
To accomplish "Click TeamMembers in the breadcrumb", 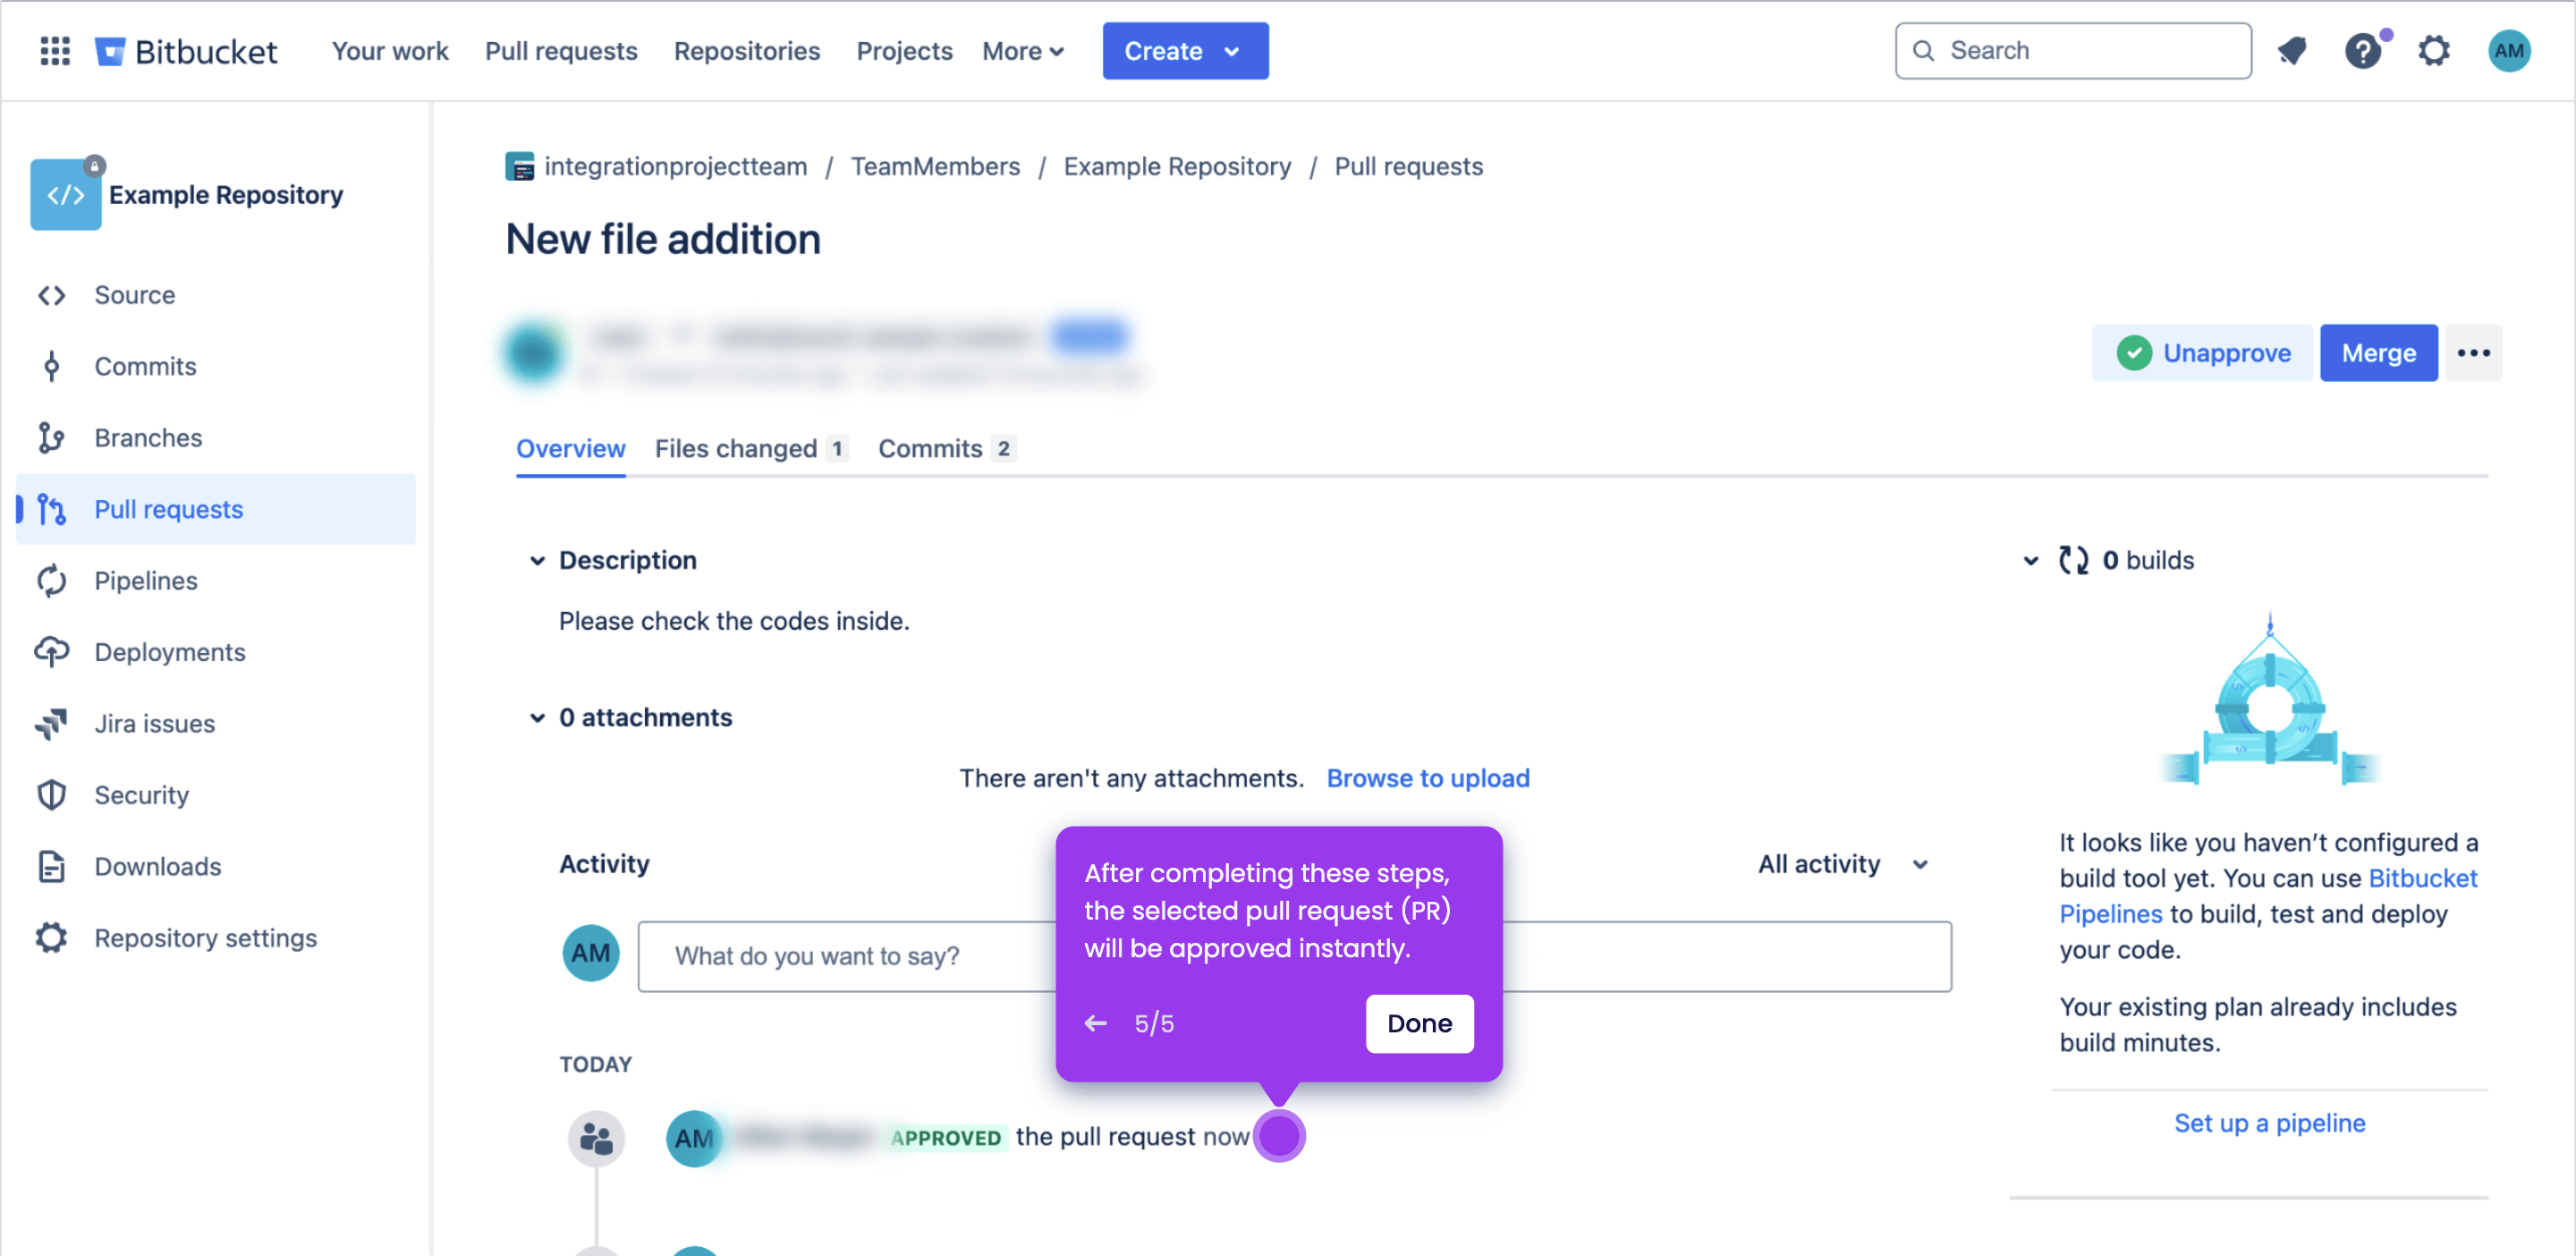I will click(935, 166).
